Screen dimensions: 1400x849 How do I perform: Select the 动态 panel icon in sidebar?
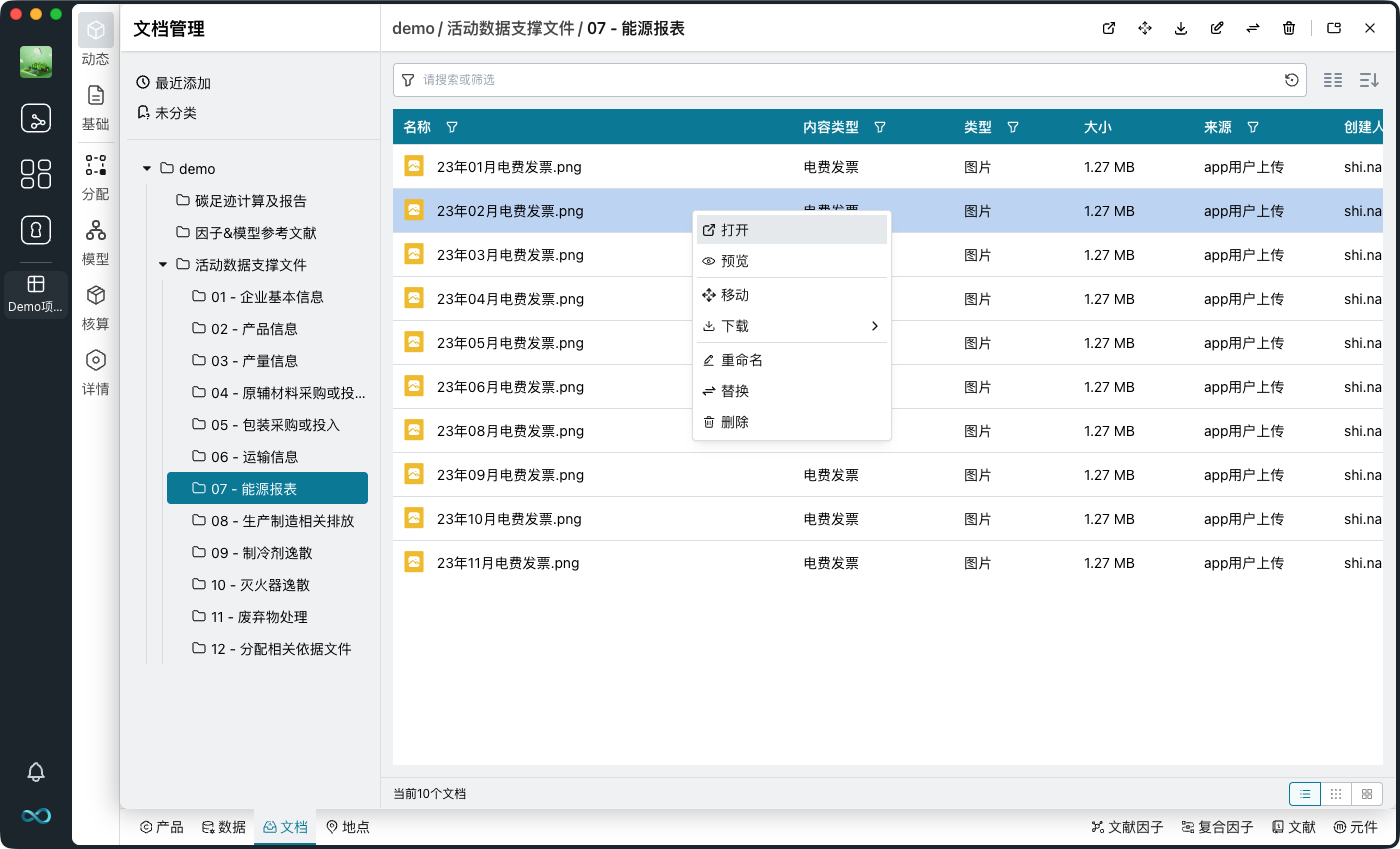pos(95,42)
